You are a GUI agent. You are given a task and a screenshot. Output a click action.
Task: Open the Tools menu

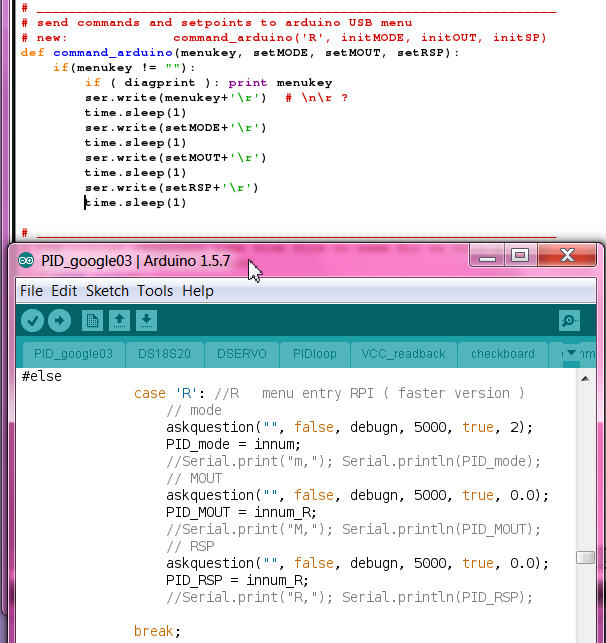[155, 291]
